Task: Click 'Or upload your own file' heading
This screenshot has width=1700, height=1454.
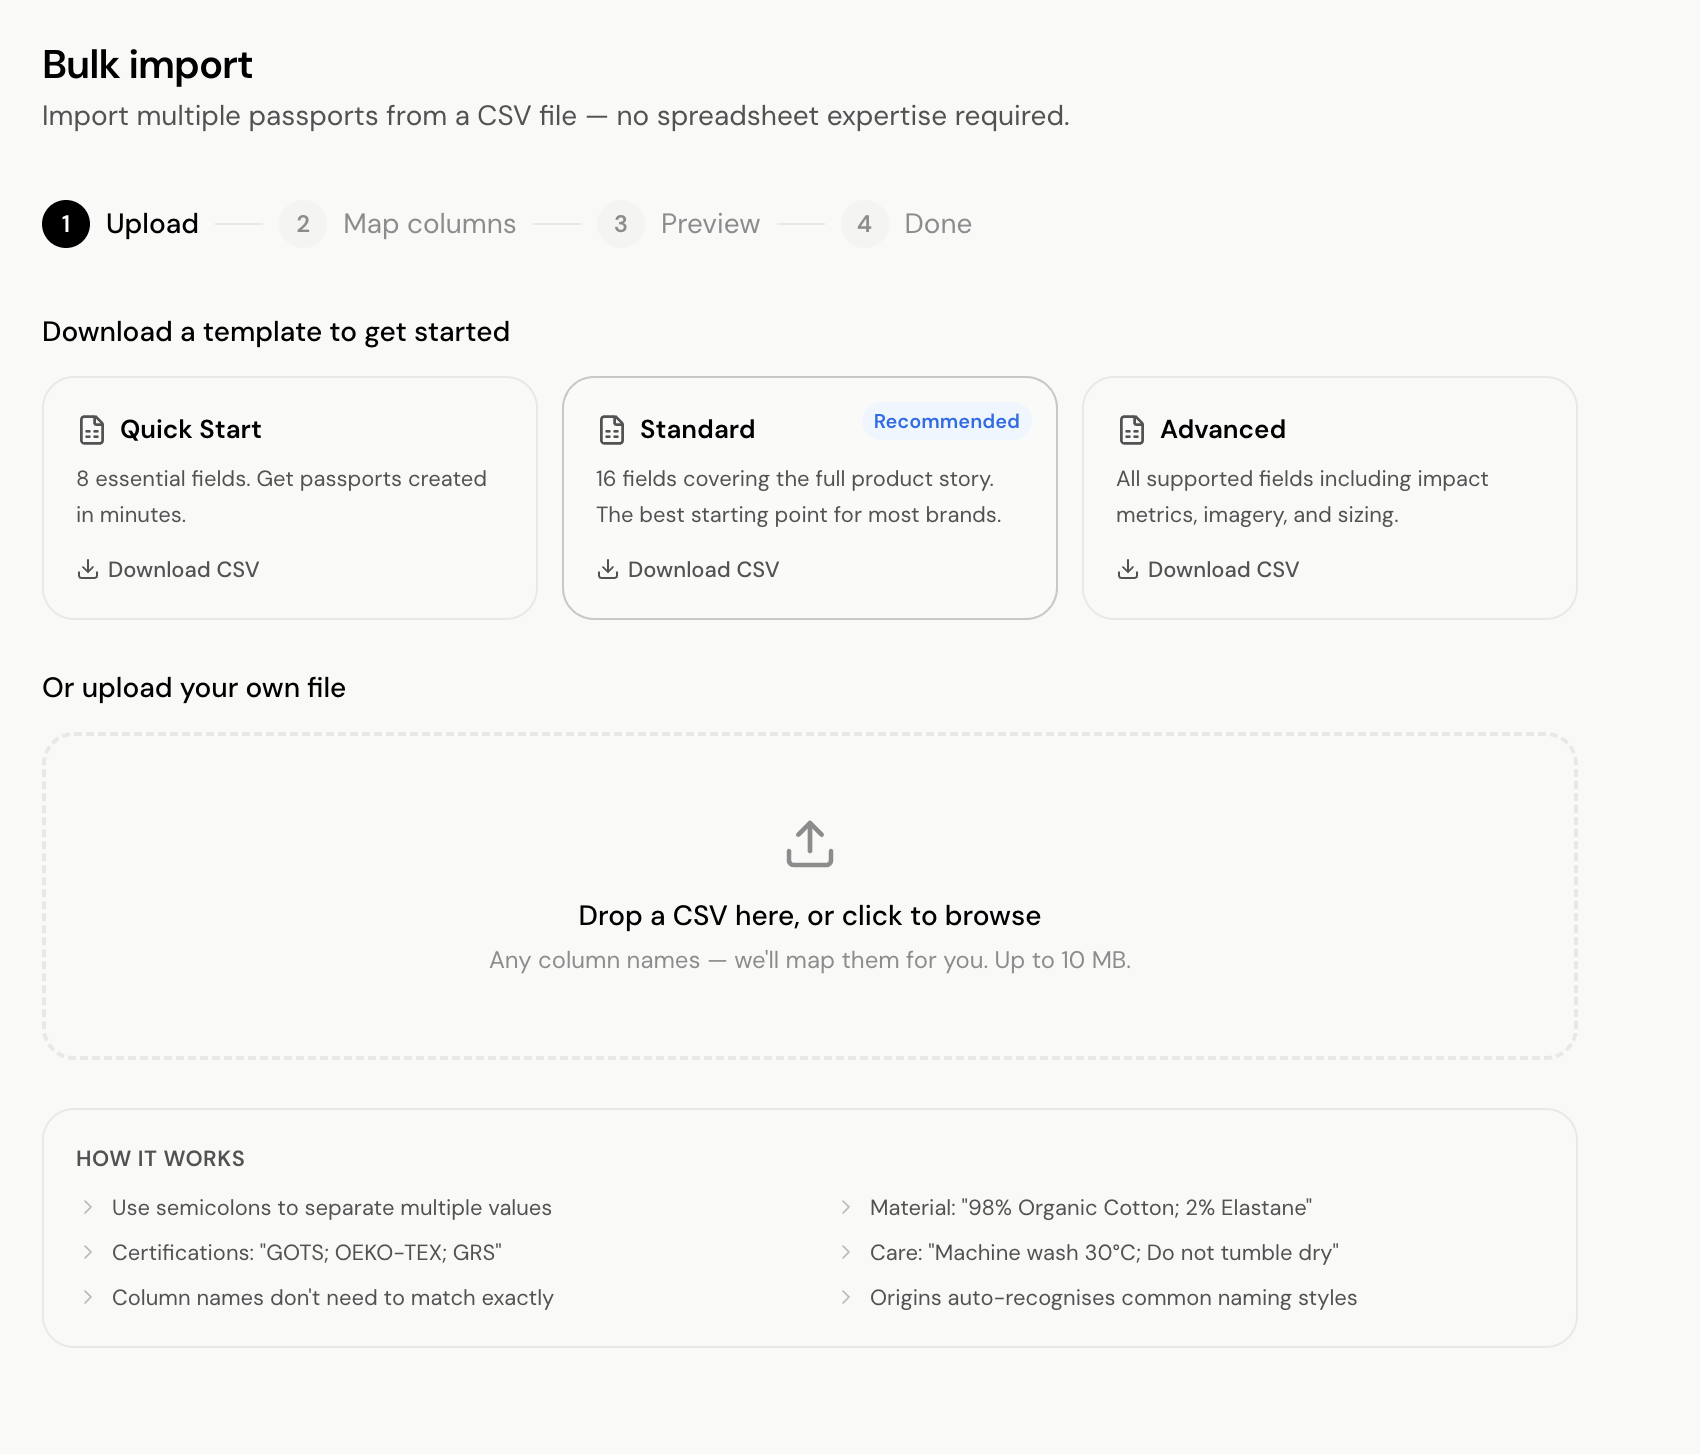Action: click(x=194, y=687)
